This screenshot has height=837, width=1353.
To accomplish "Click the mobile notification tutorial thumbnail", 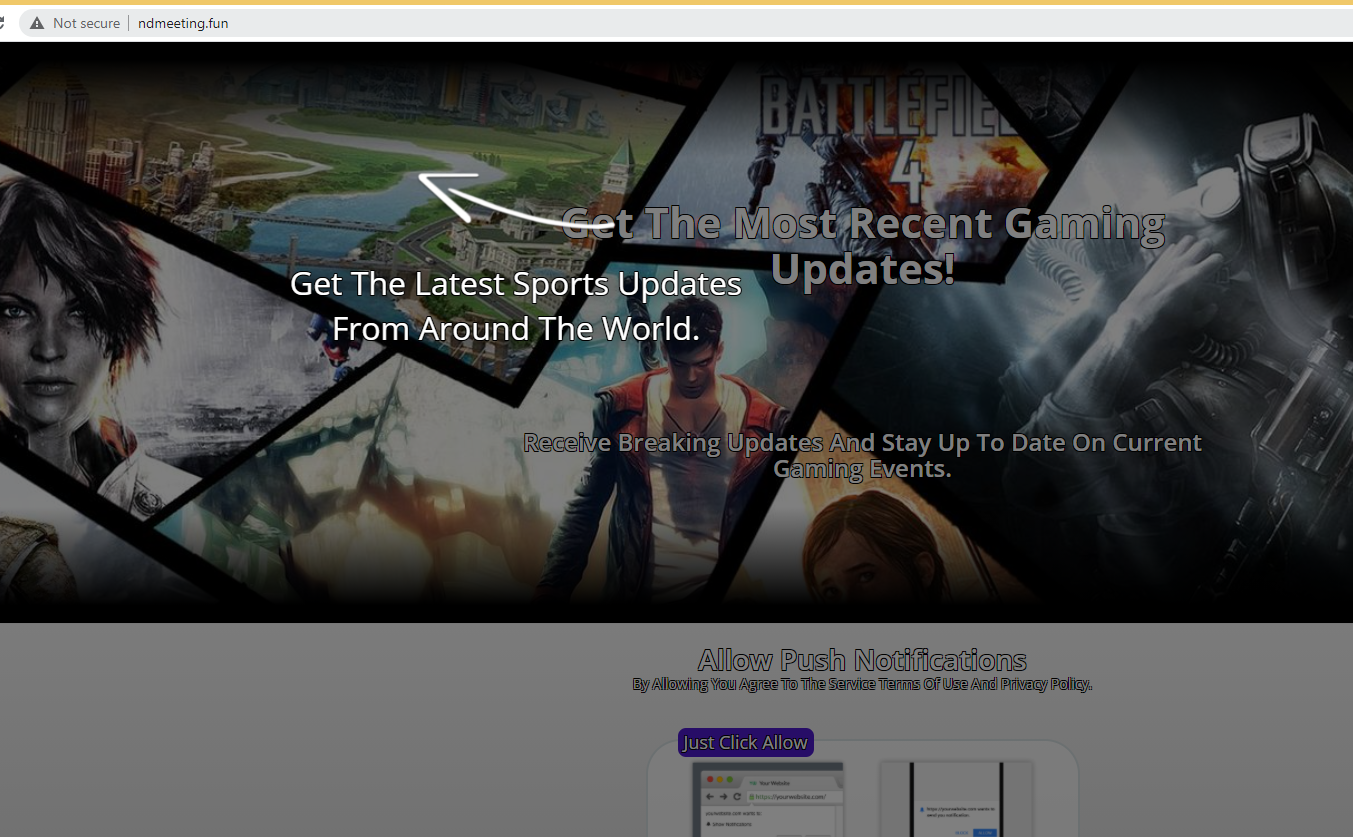I will (955, 799).
